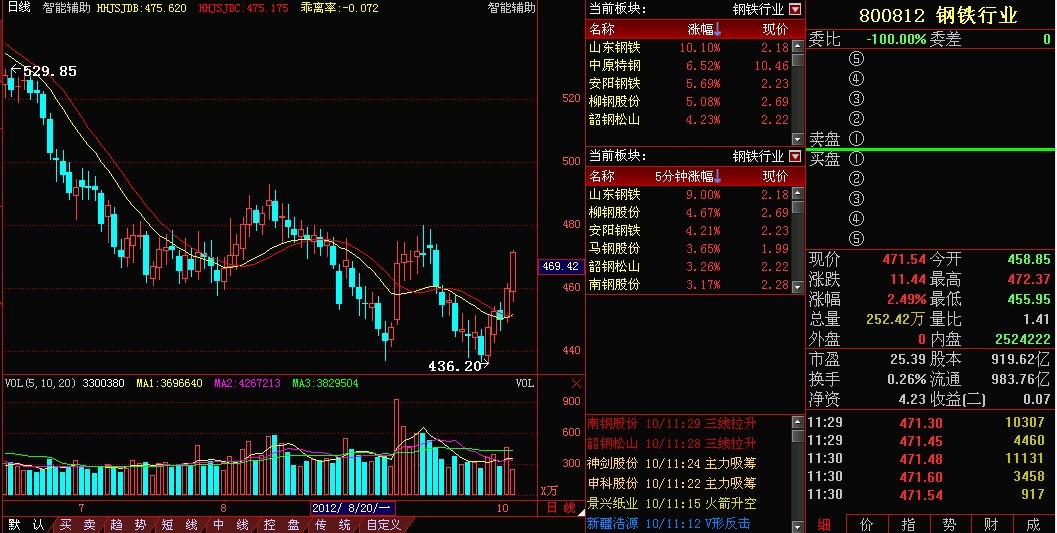Click the 436.20 low price label
This screenshot has height=533, width=1057.
(454, 366)
